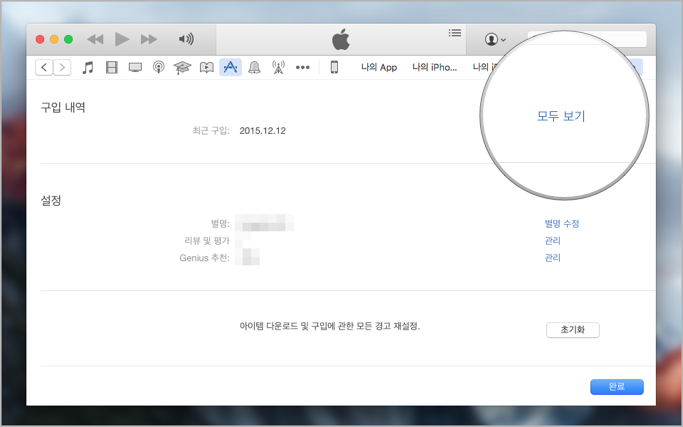Click 관리 for Genius 추천
The width and height of the screenshot is (683, 427).
pos(552,258)
